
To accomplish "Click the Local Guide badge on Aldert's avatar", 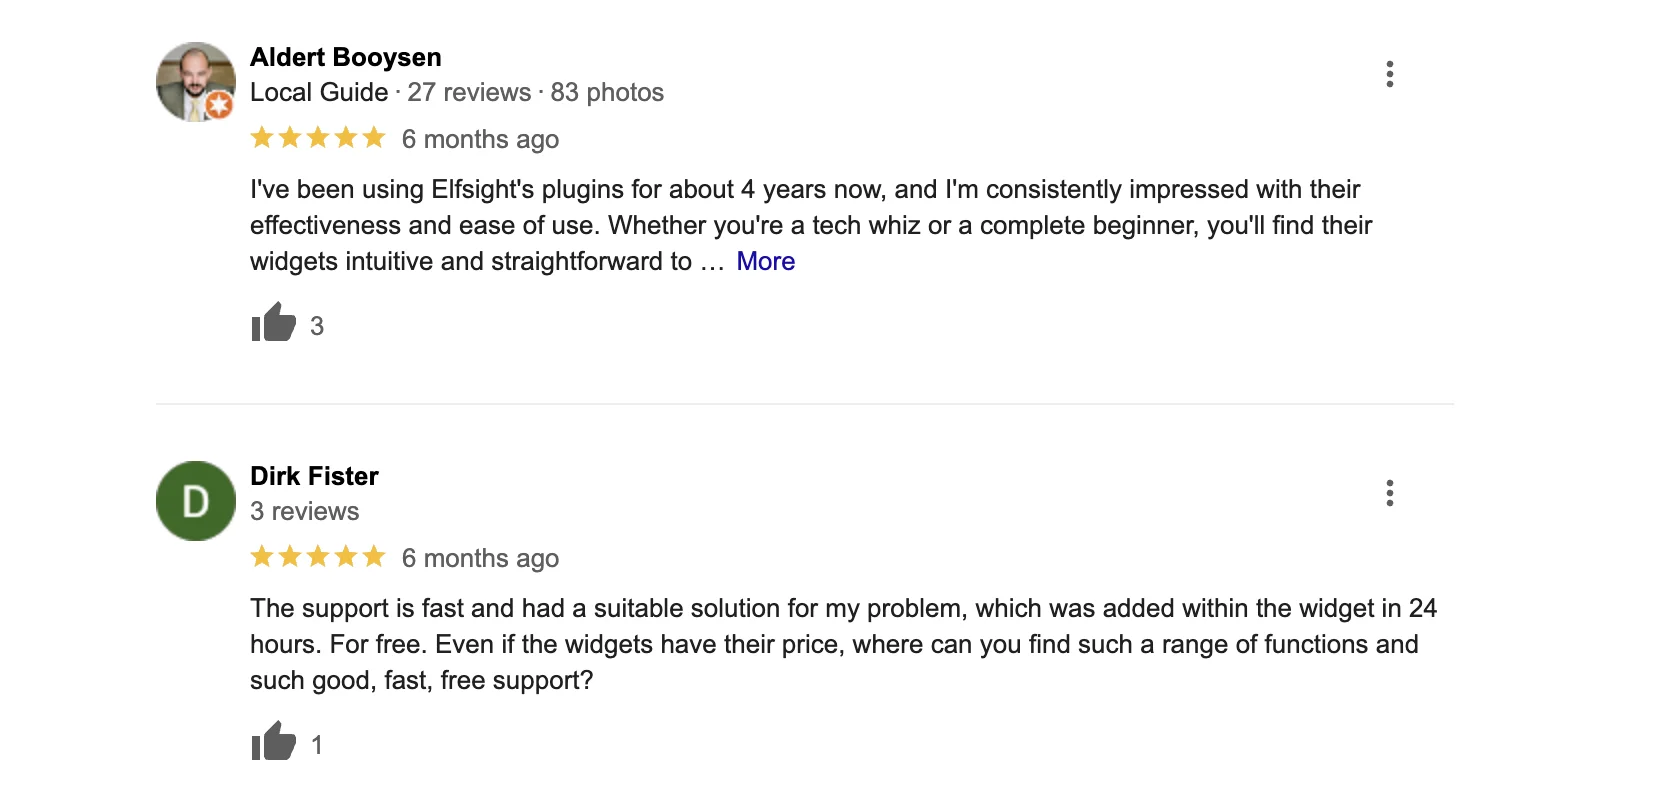I will point(219,105).
